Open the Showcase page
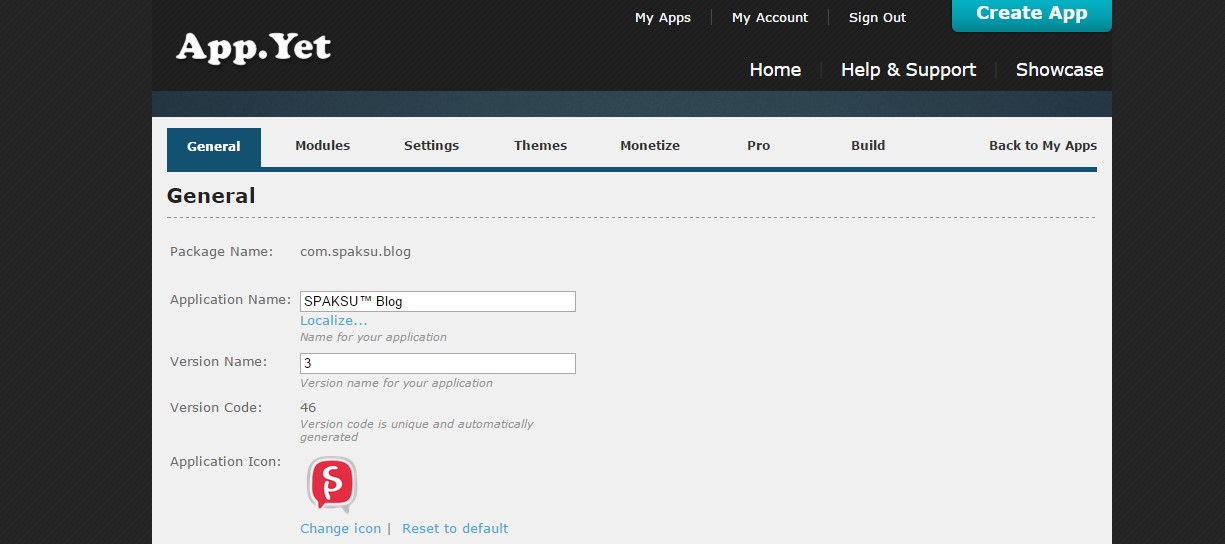 click(1060, 70)
